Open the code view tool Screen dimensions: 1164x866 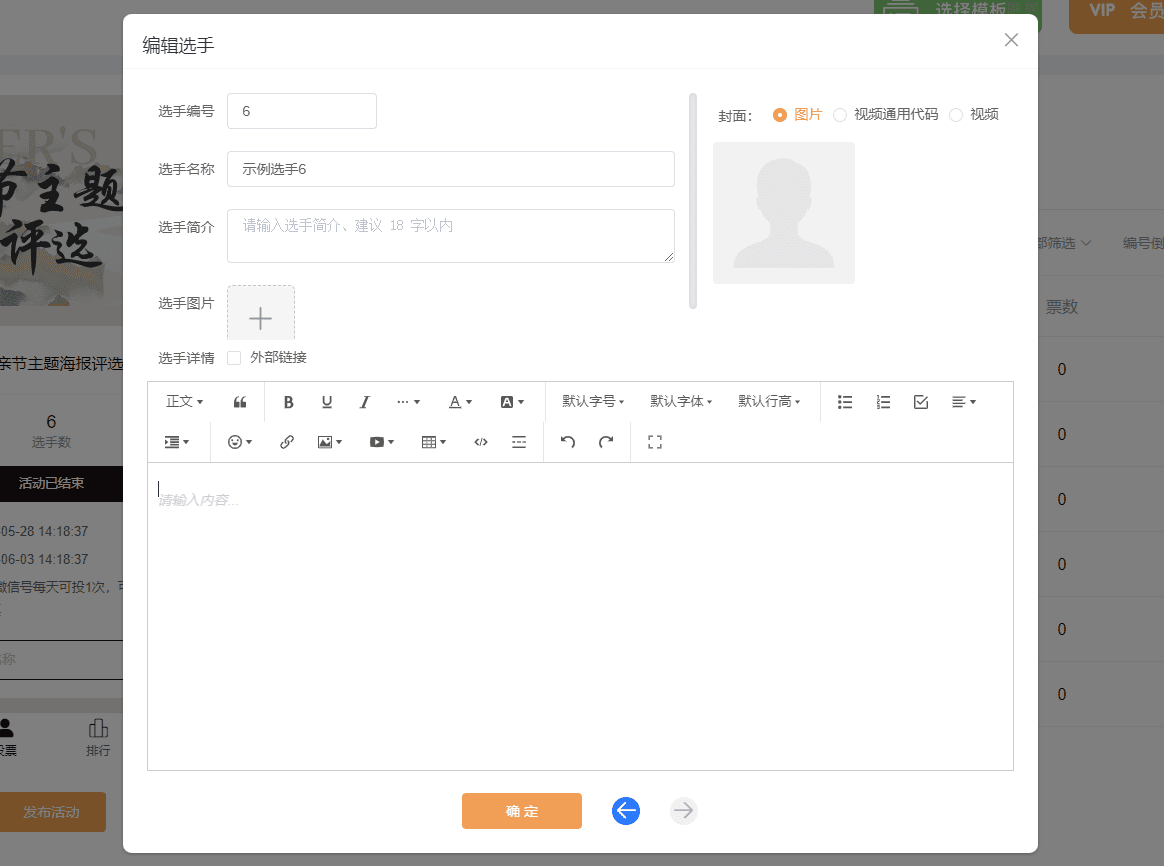pos(480,441)
